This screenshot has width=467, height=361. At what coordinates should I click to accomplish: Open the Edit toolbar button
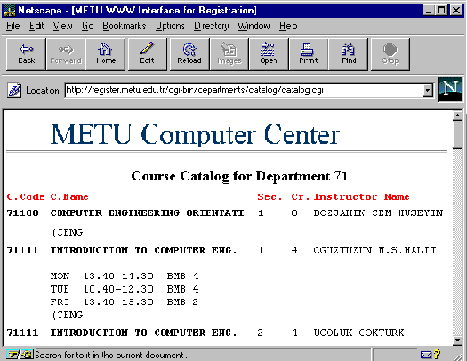tap(147, 54)
